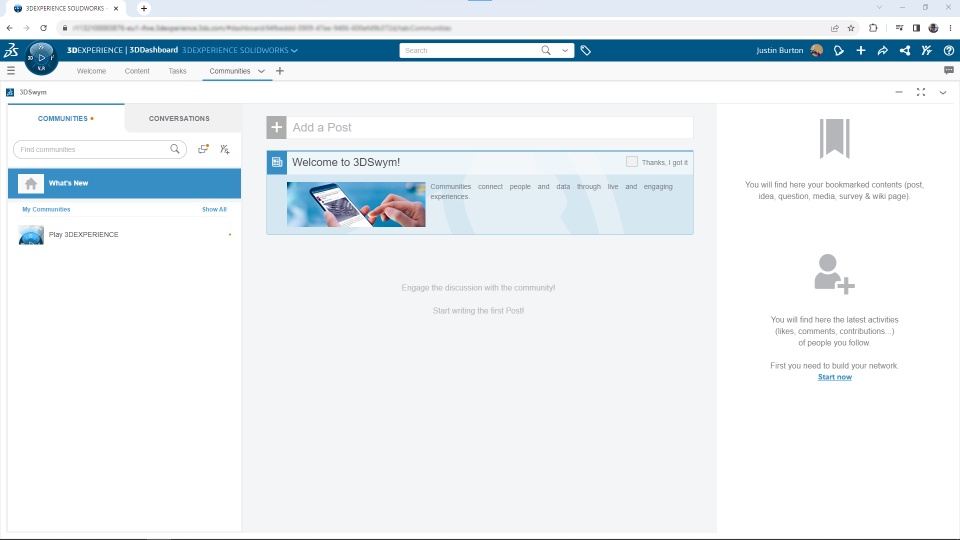Click Show All communities link
960x540 pixels.
(x=214, y=209)
